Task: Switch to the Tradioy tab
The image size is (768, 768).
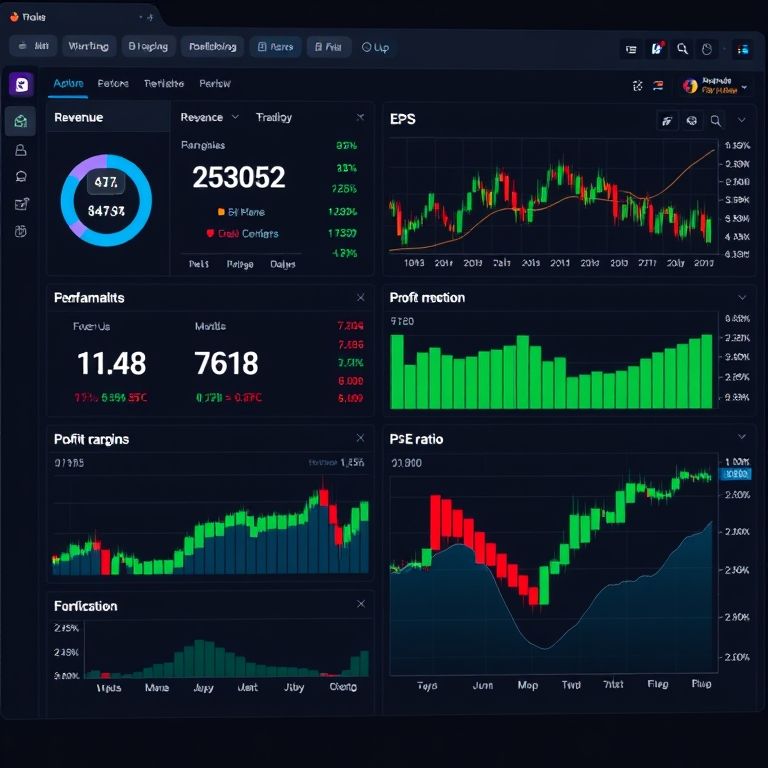Action: 273,117
